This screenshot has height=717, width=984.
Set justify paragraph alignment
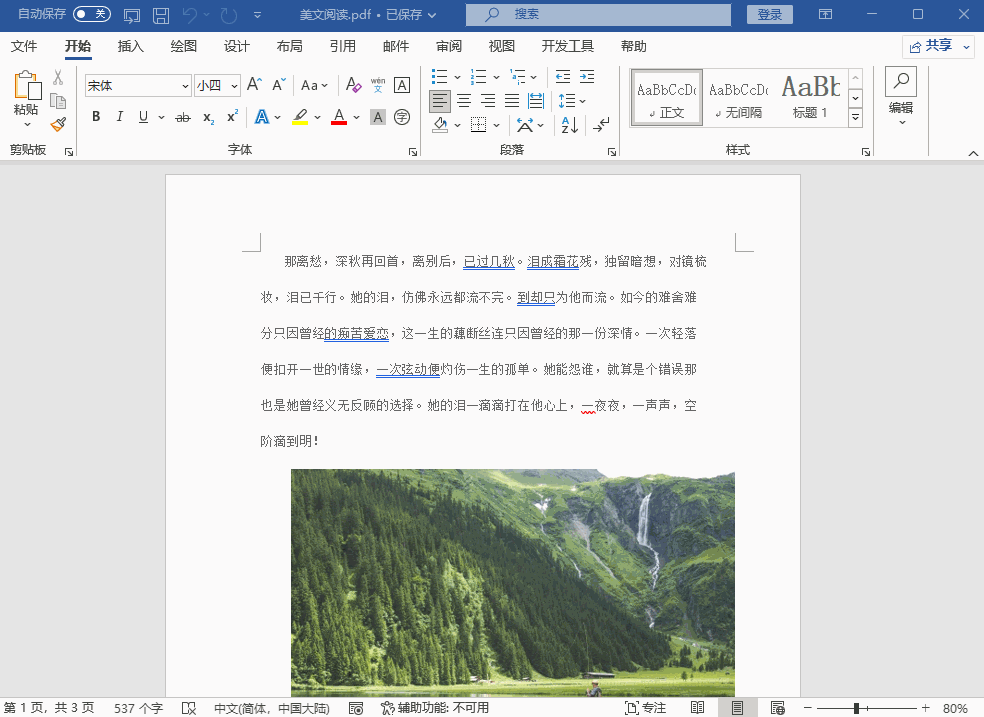point(512,100)
